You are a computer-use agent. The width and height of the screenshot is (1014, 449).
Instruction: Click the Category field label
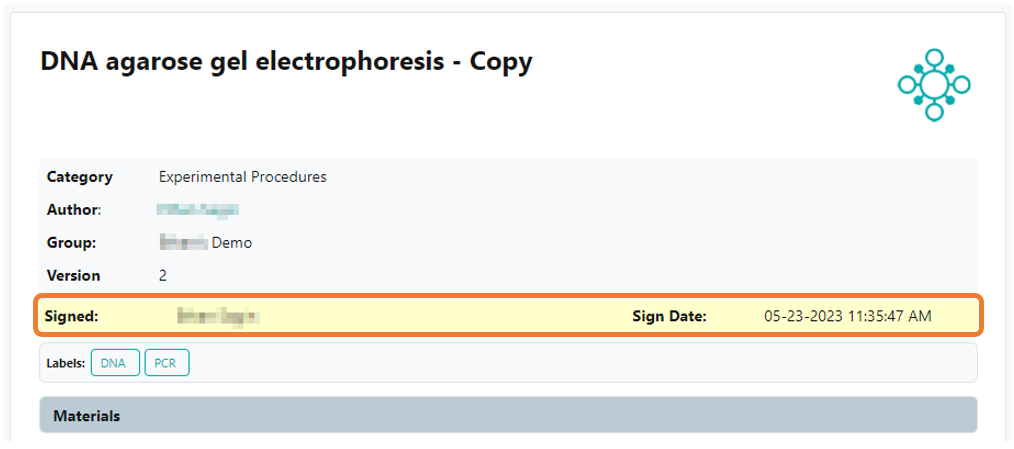coord(80,177)
